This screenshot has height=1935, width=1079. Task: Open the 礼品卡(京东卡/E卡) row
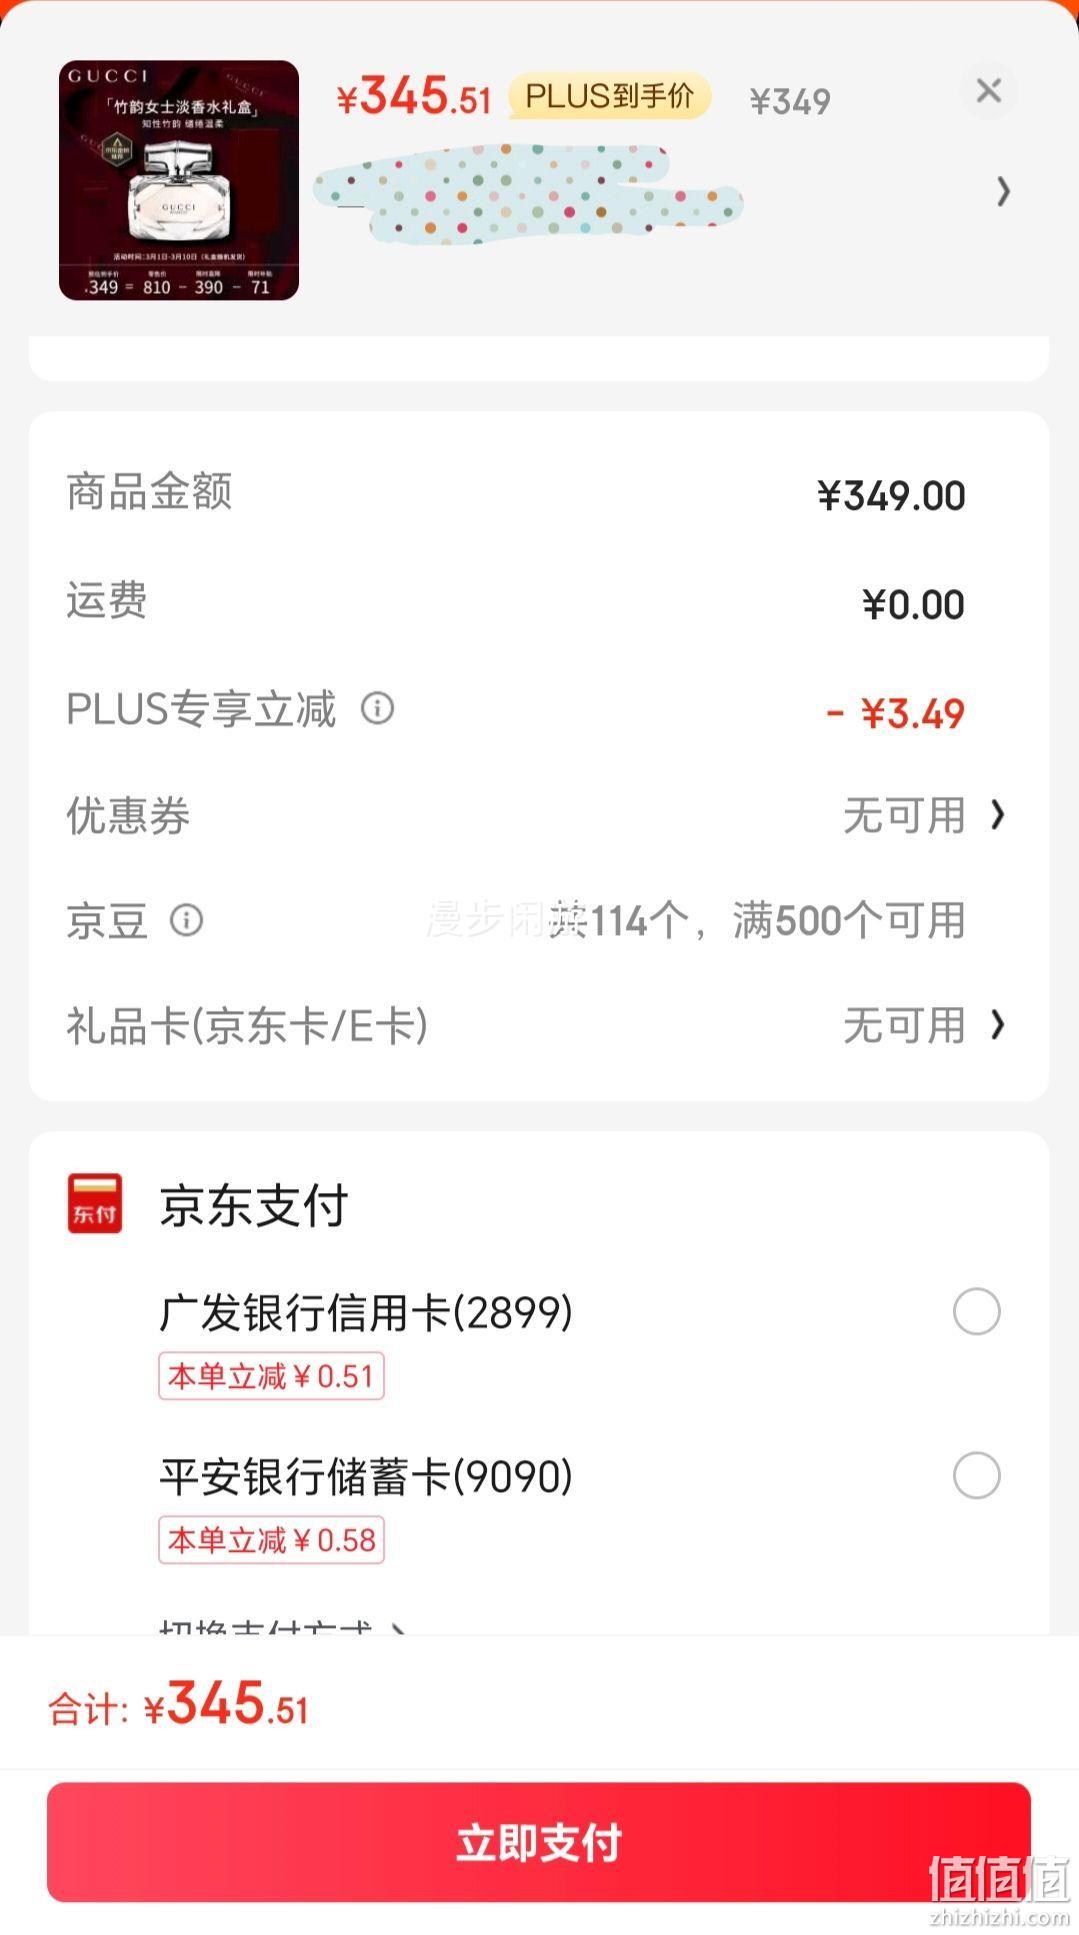538,1025
